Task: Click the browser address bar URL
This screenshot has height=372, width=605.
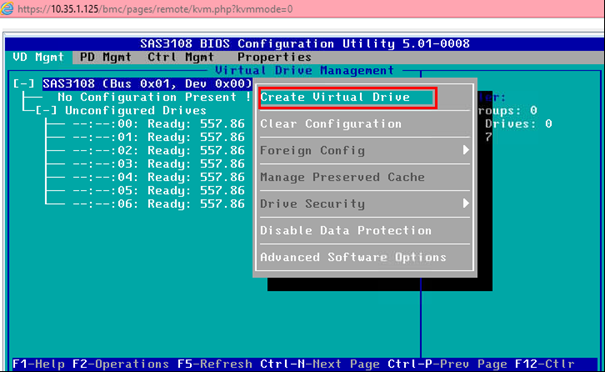Action: (x=155, y=8)
